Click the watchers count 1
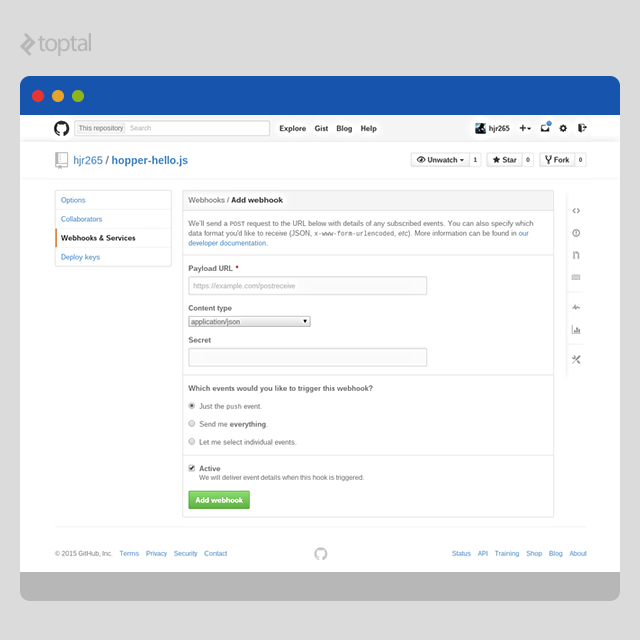The height and width of the screenshot is (640, 640). tap(475, 160)
